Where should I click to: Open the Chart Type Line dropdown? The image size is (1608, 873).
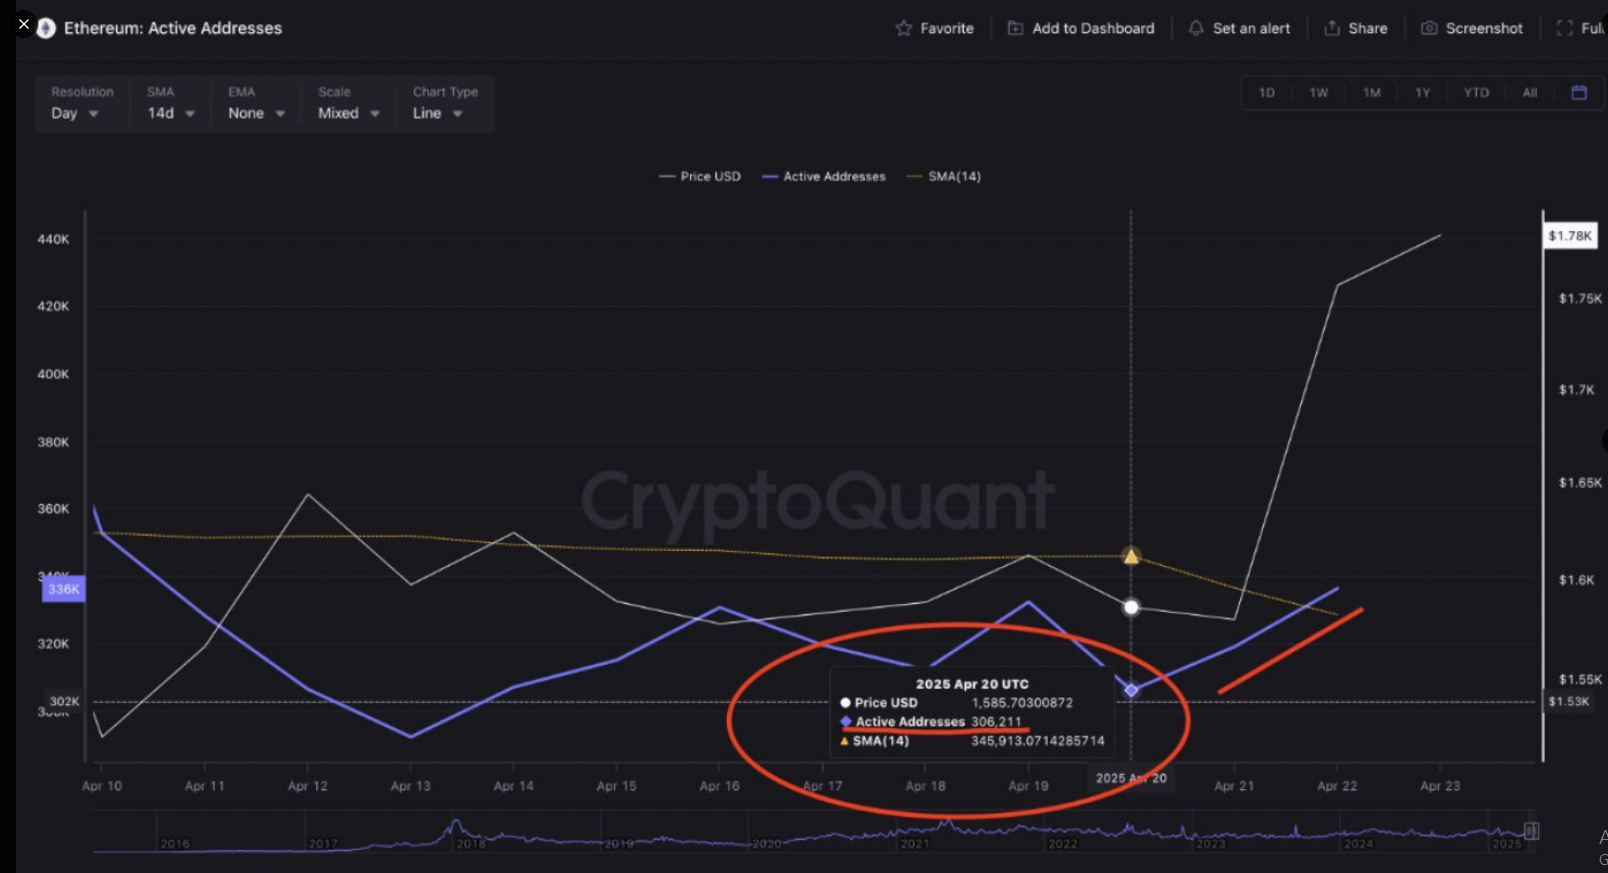[437, 113]
